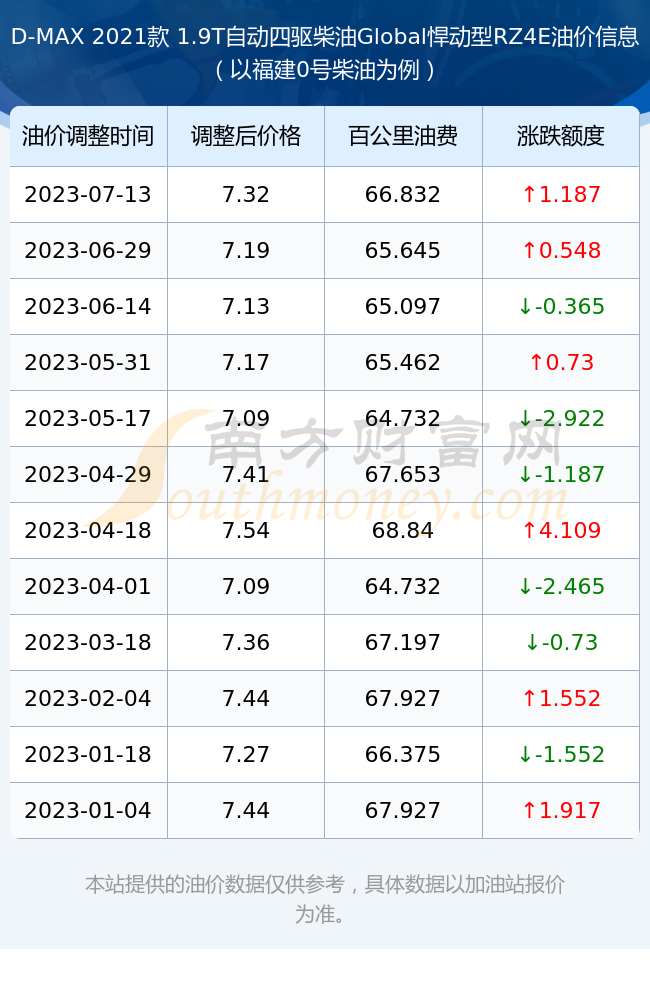Click the disclaimer text below the table
650x1000 pixels.
pyautogui.click(x=325, y=899)
